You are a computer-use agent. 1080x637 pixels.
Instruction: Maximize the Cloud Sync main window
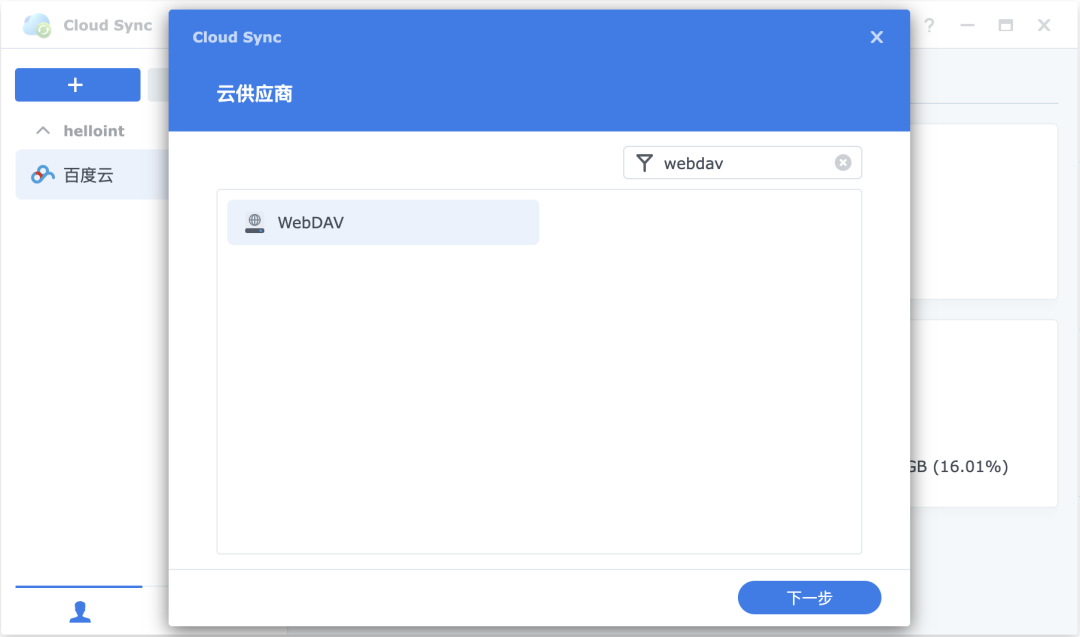coord(1006,25)
